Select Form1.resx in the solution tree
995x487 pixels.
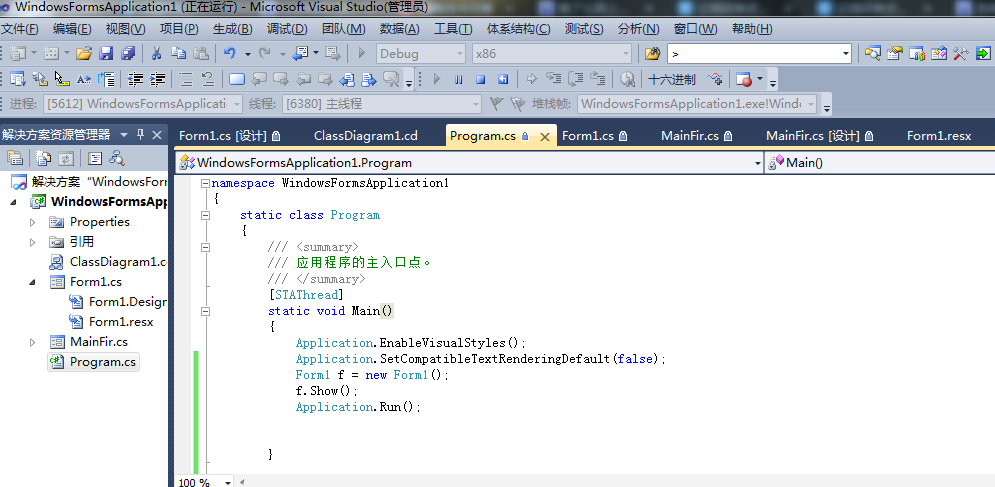110,322
